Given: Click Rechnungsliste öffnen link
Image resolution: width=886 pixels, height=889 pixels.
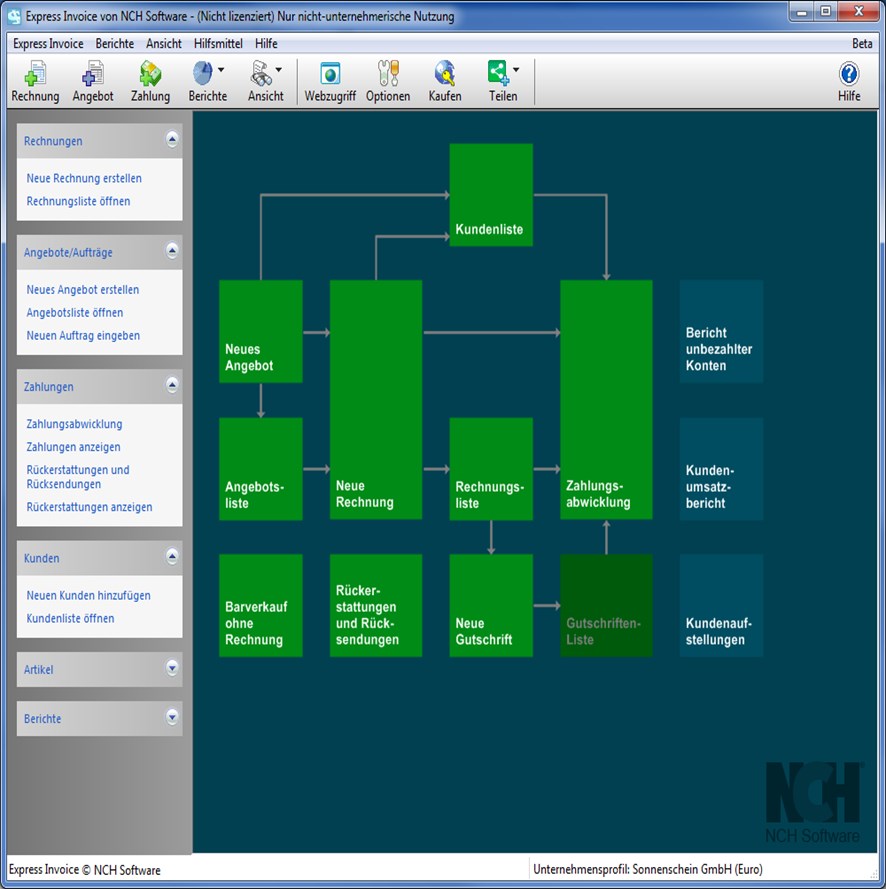Looking at the screenshot, I should tap(78, 201).
